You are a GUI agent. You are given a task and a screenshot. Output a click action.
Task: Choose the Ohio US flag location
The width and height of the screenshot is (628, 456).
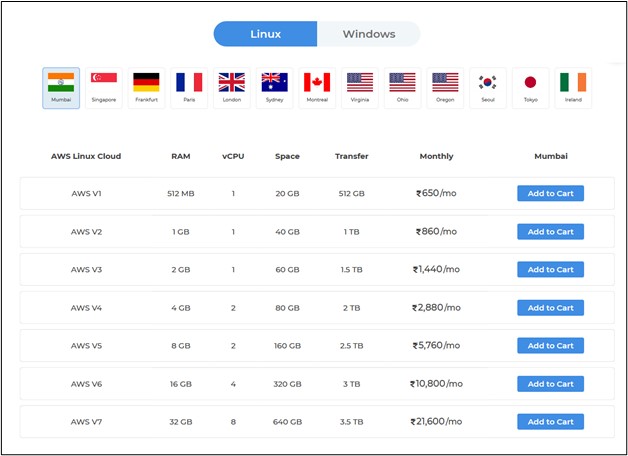pos(402,88)
